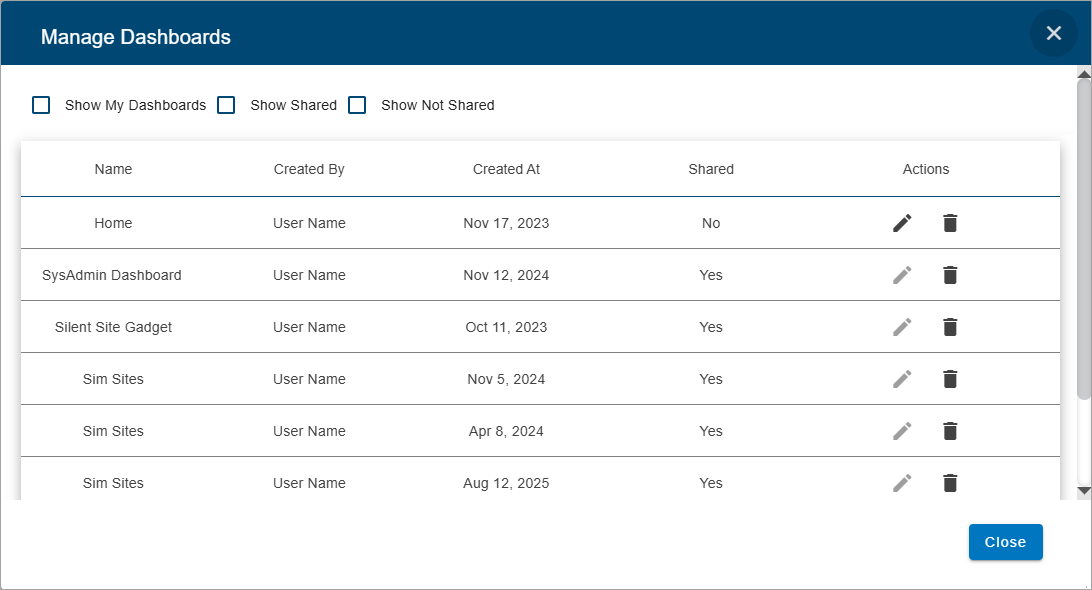1092x590 pixels.
Task: Click the vertical scrollbar thumb
Action: point(1083,240)
